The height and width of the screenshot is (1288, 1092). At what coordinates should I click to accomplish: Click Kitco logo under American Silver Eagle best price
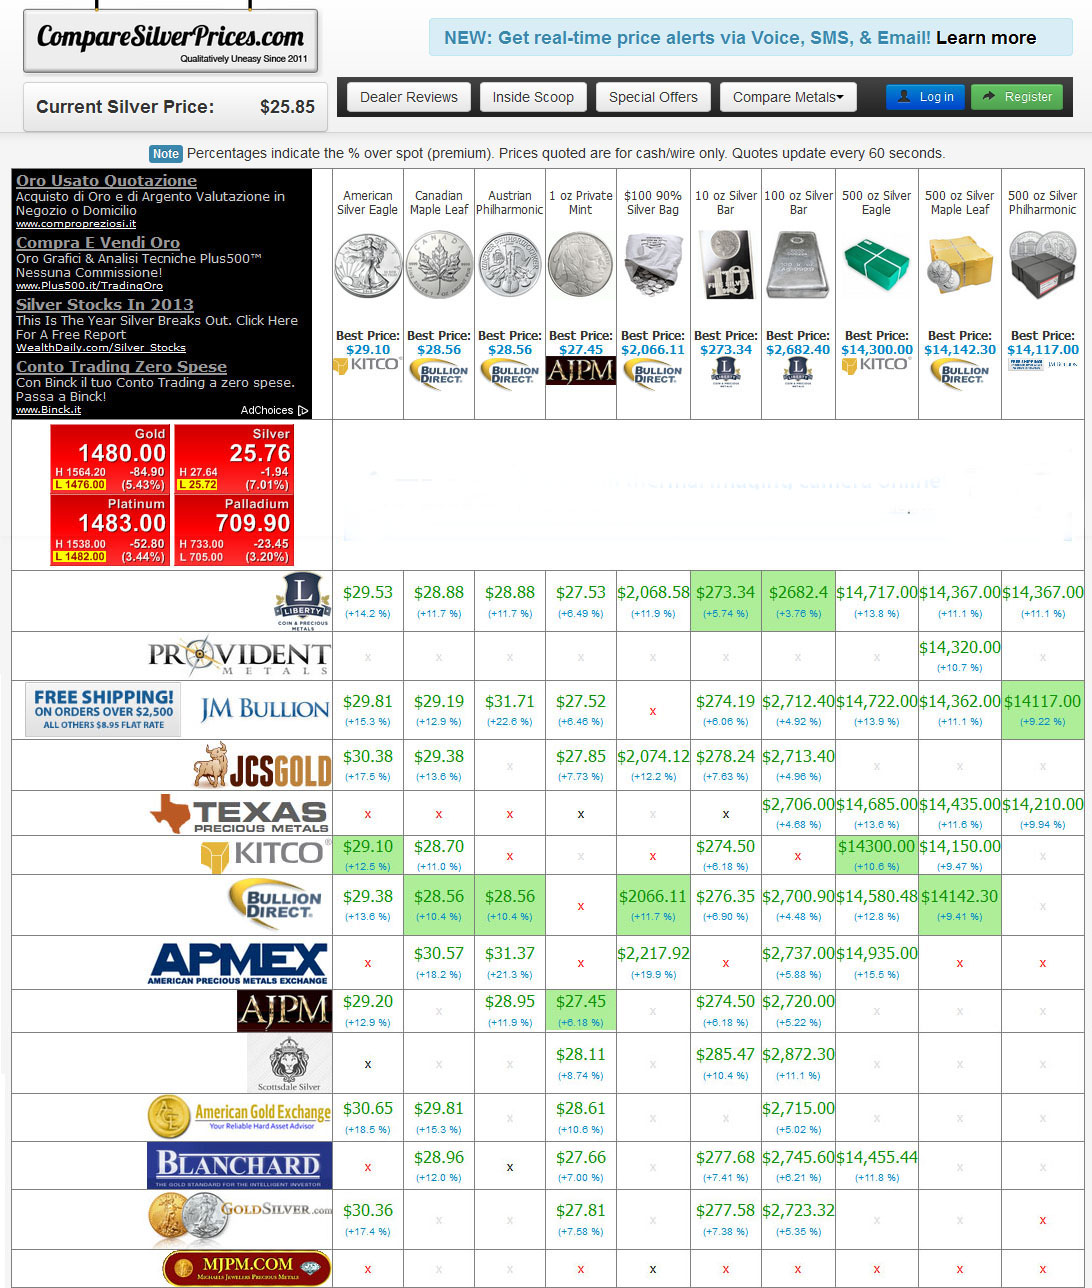click(367, 365)
